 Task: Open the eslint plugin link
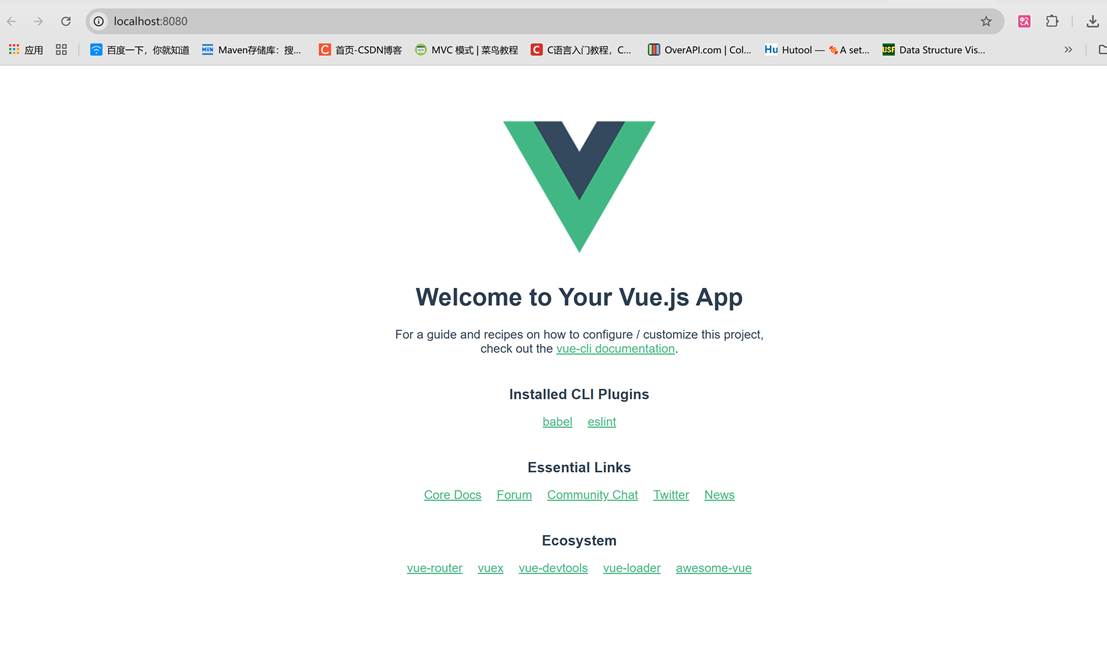tap(602, 421)
